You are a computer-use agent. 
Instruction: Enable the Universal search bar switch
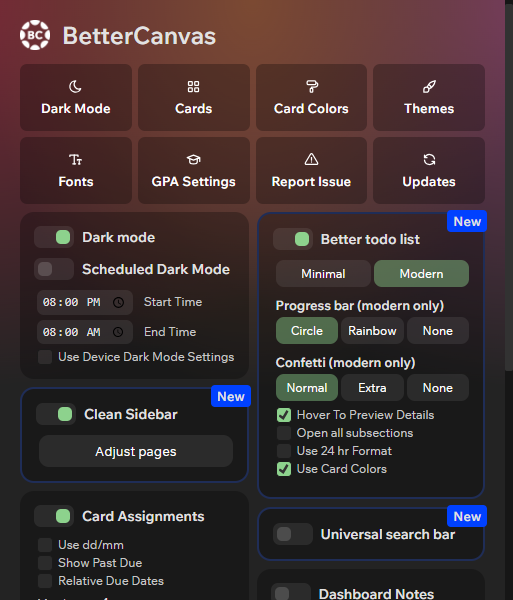(x=293, y=534)
